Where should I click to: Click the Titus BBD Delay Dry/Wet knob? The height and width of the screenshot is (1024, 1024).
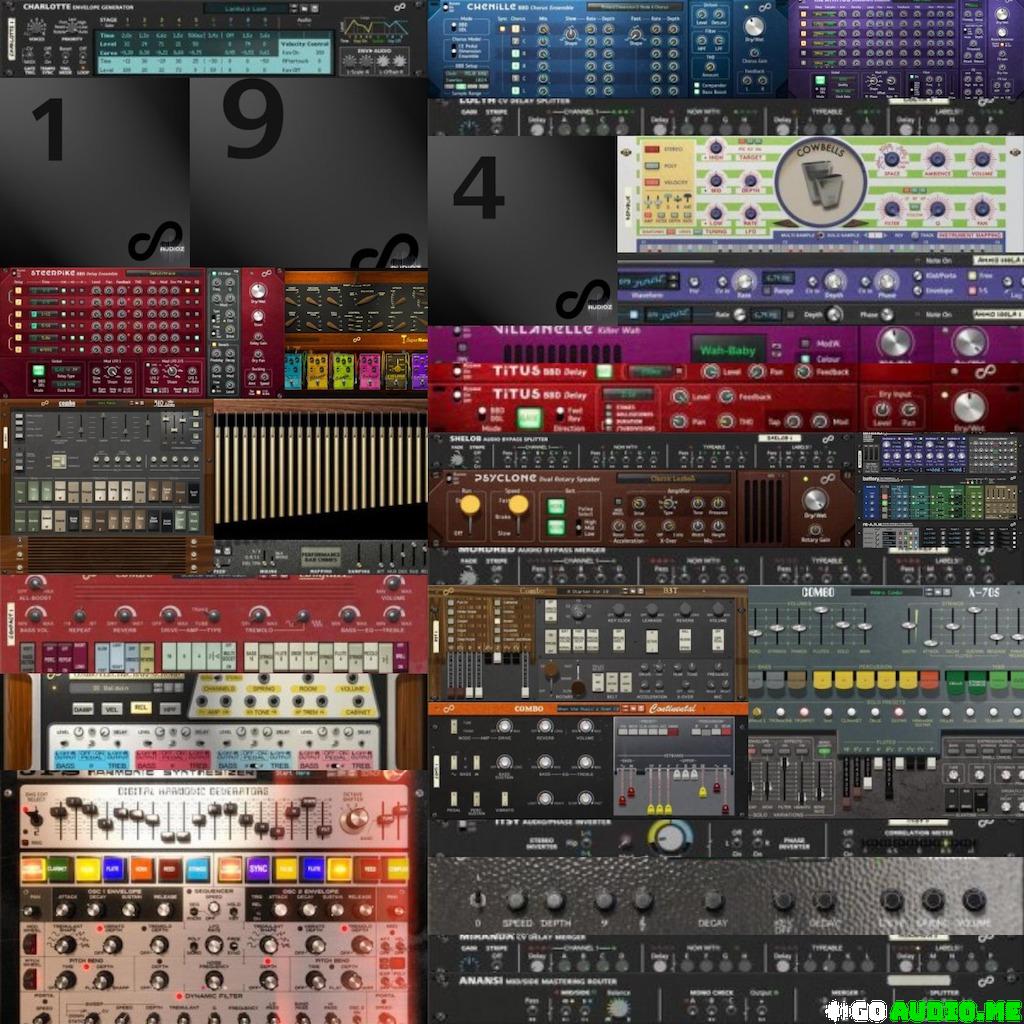tap(969, 407)
